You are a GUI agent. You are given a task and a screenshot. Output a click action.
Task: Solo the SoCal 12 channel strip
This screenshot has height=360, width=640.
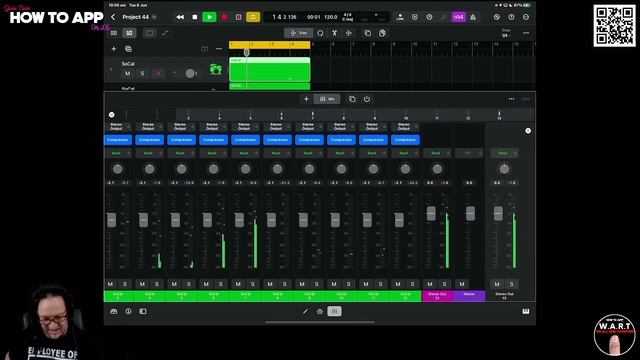tap(413, 284)
